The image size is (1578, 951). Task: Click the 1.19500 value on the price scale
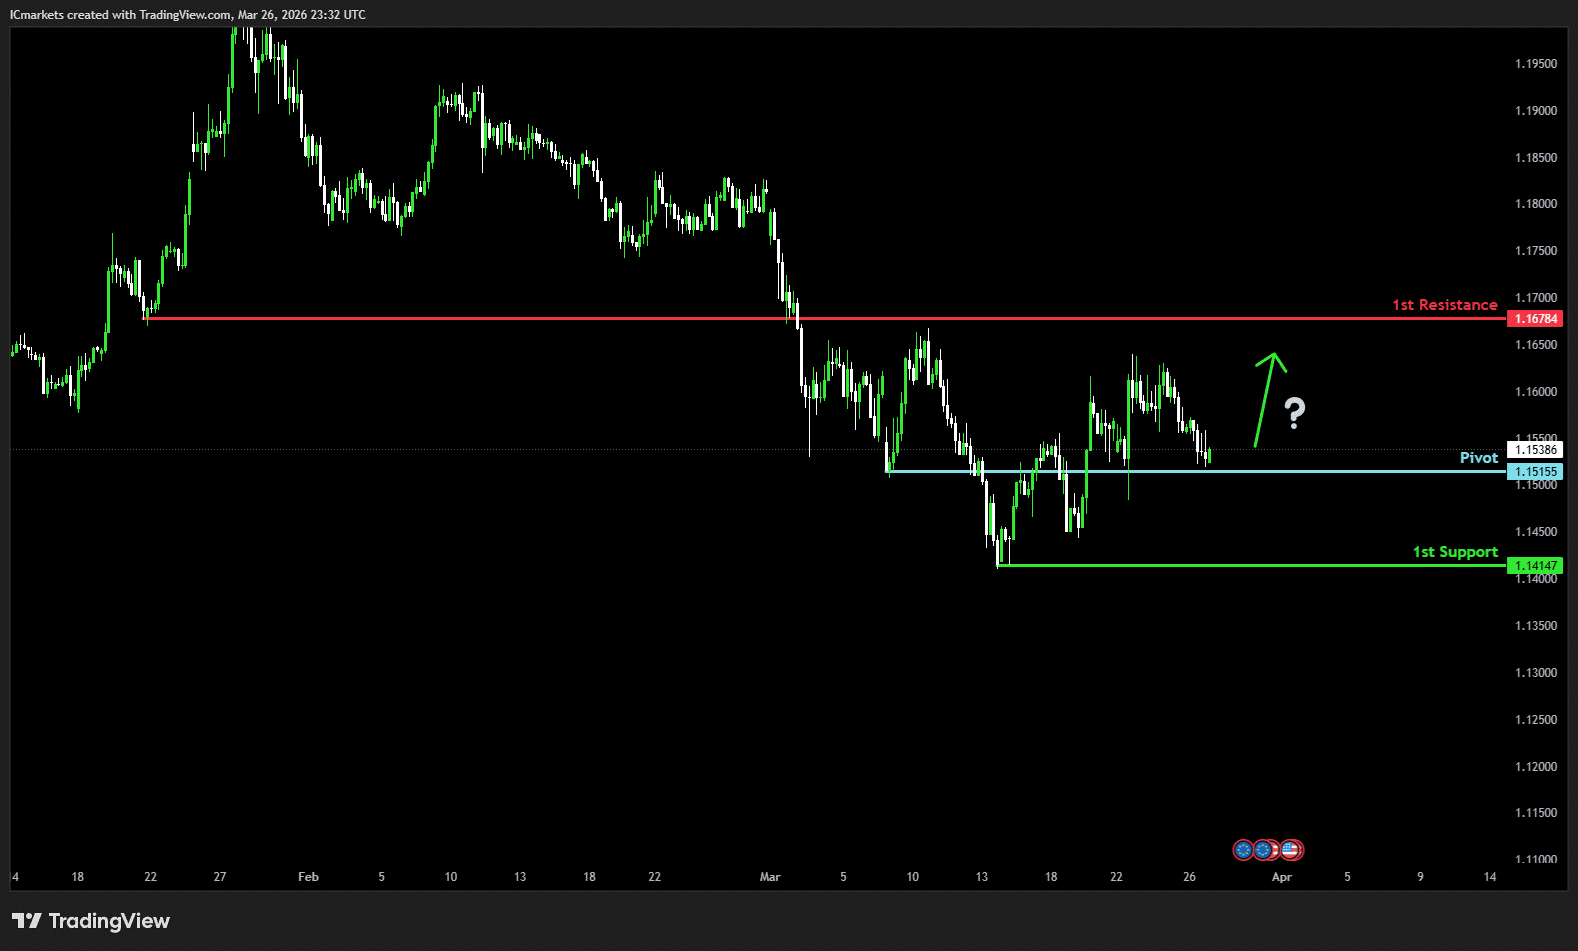point(1535,64)
